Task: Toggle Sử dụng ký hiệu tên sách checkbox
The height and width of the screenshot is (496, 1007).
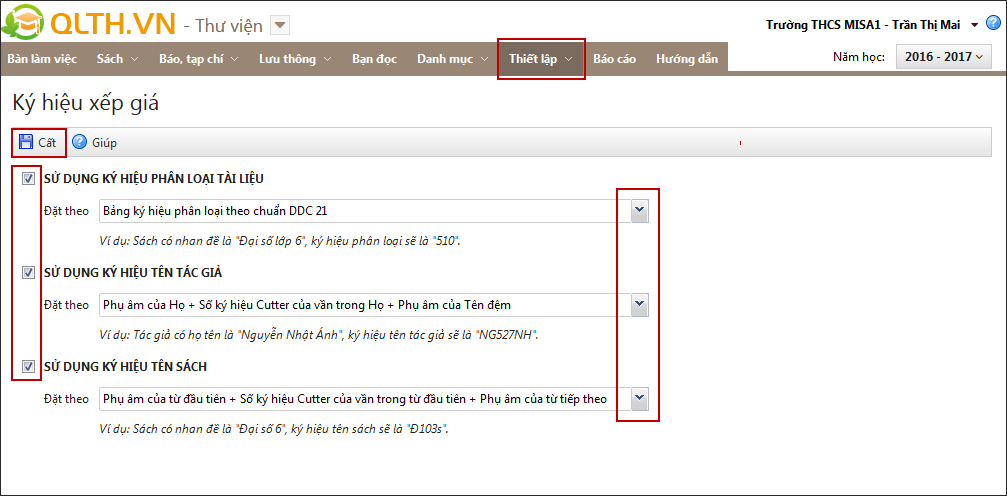Action: (x=28, y=367)
